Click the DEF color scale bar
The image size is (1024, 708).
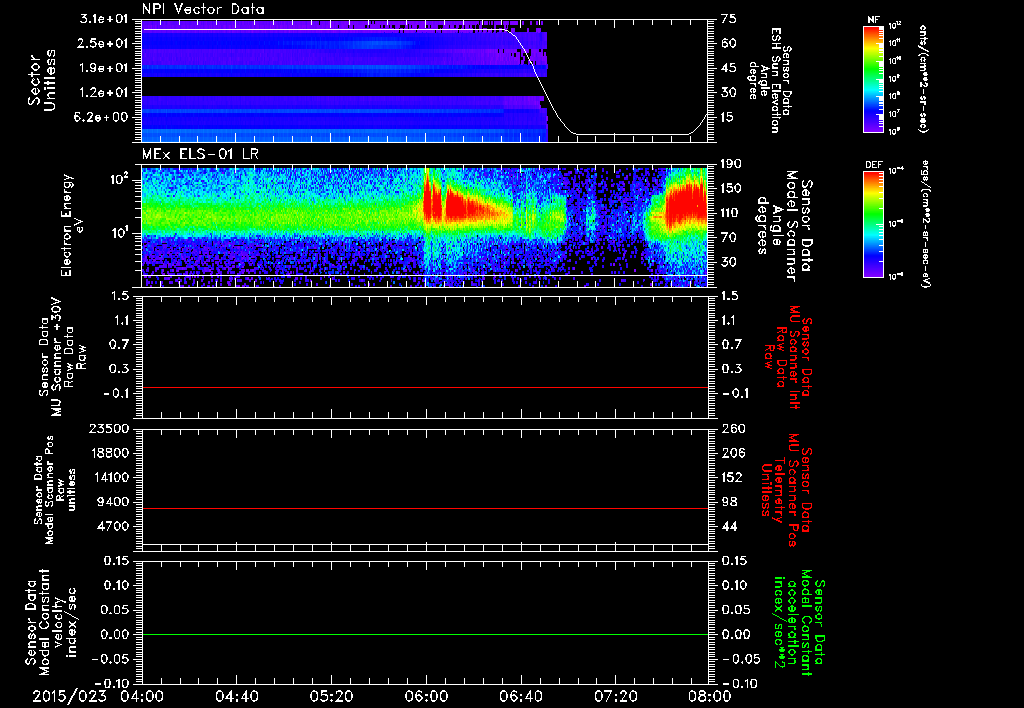[x=873, y=225]
